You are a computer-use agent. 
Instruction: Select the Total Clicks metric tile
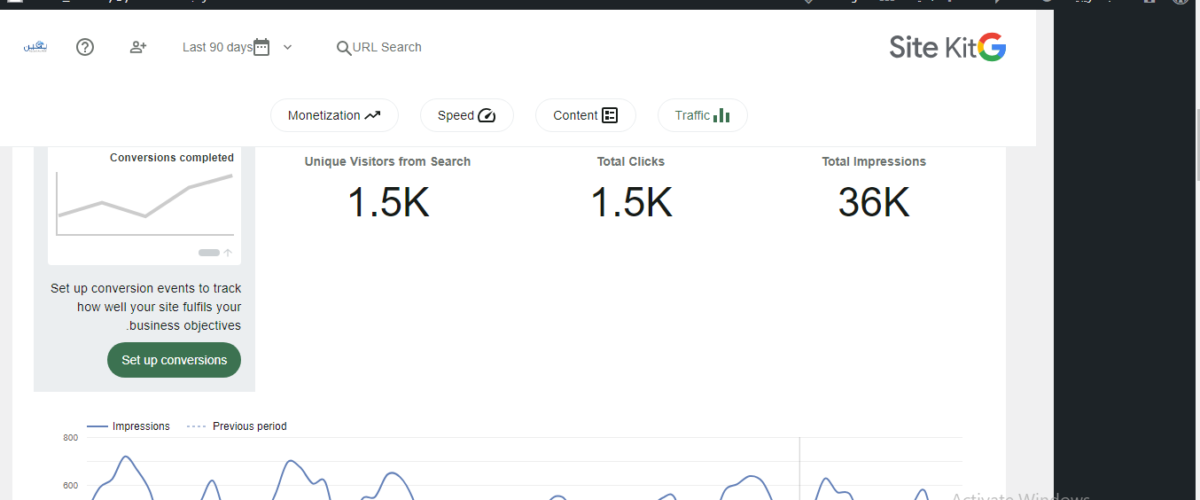click(x=631, y=189)
